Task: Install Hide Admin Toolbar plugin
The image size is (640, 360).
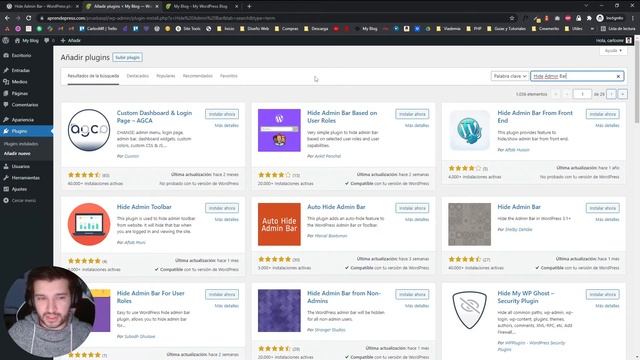Action: pyautogui.click(x=222, y=208)
